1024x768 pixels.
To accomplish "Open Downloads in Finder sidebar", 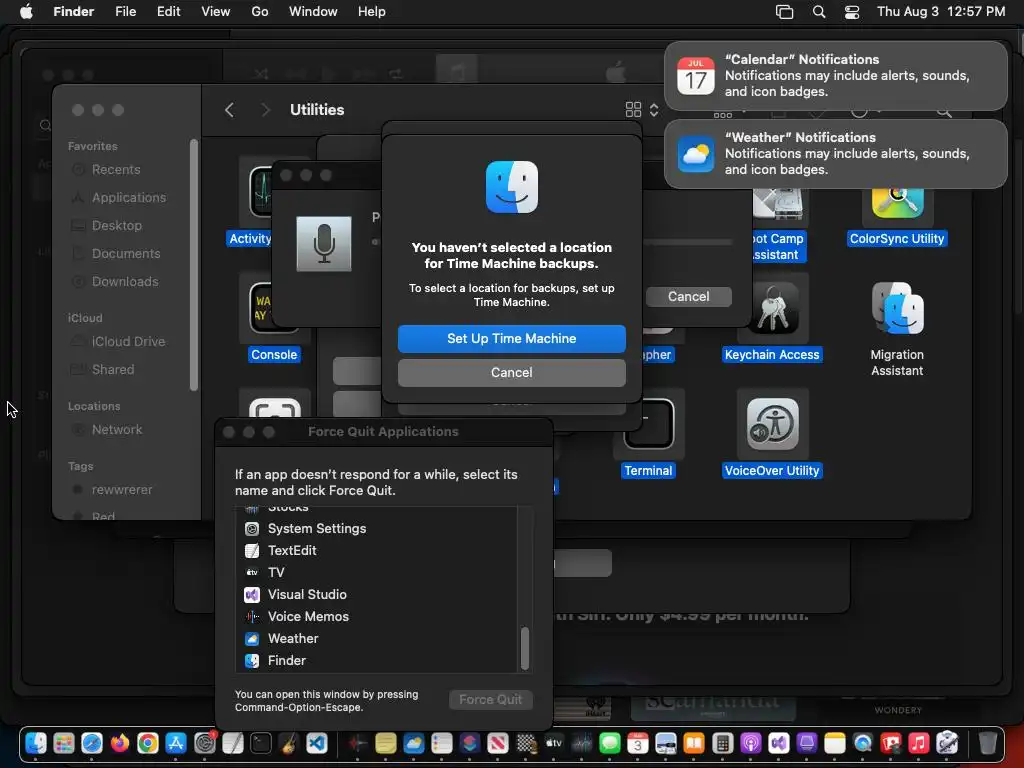I will [116, 281].
